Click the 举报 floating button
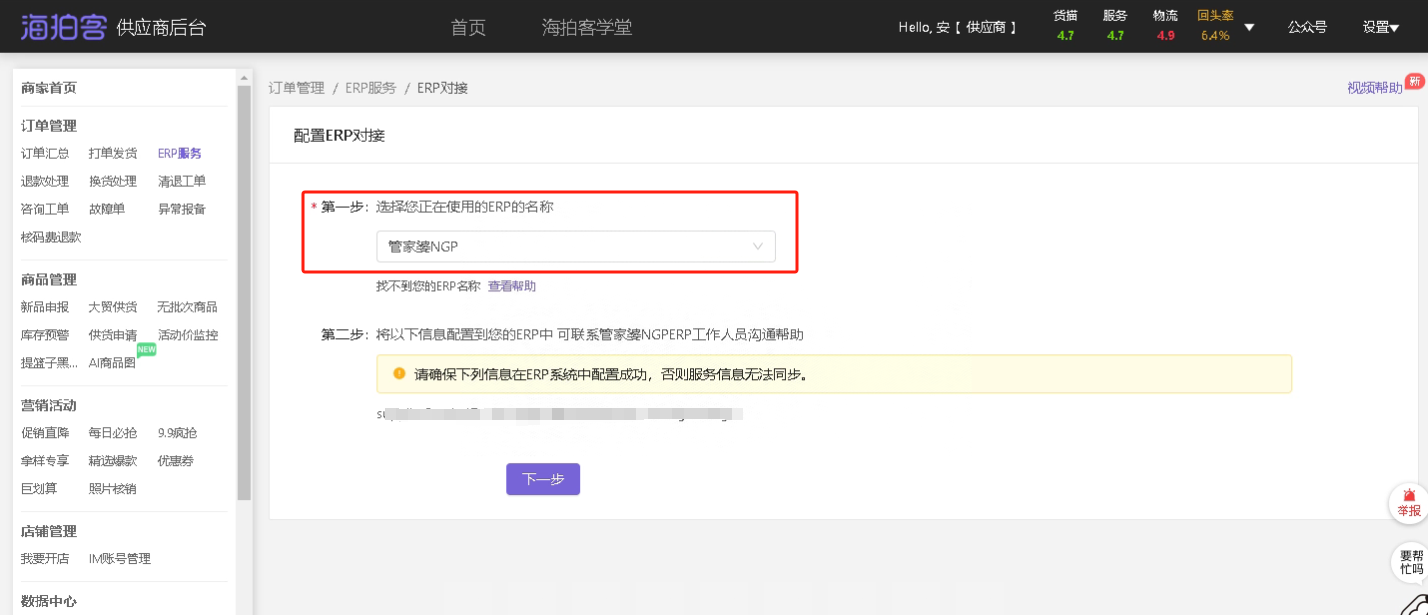This screenshot has width=1428, height=615. [x=1408, y=504]
